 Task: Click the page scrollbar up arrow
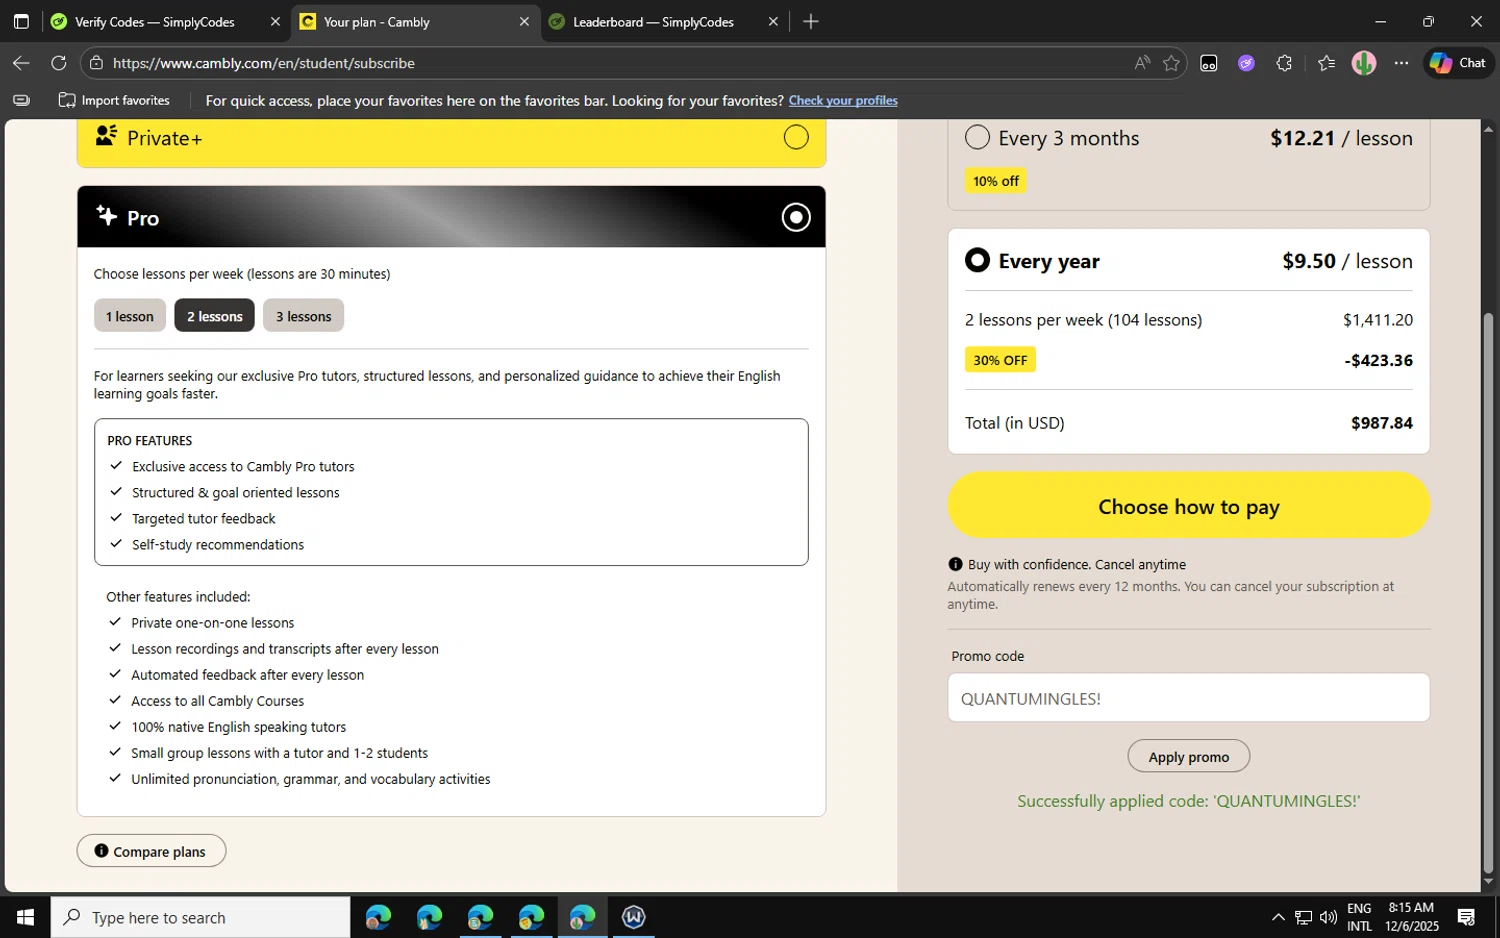1488,128
